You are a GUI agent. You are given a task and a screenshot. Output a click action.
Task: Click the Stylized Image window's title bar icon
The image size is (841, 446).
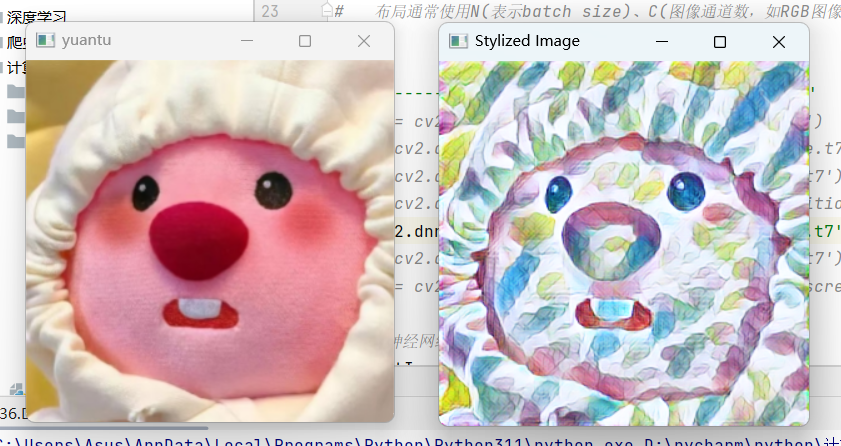[459, 41]
